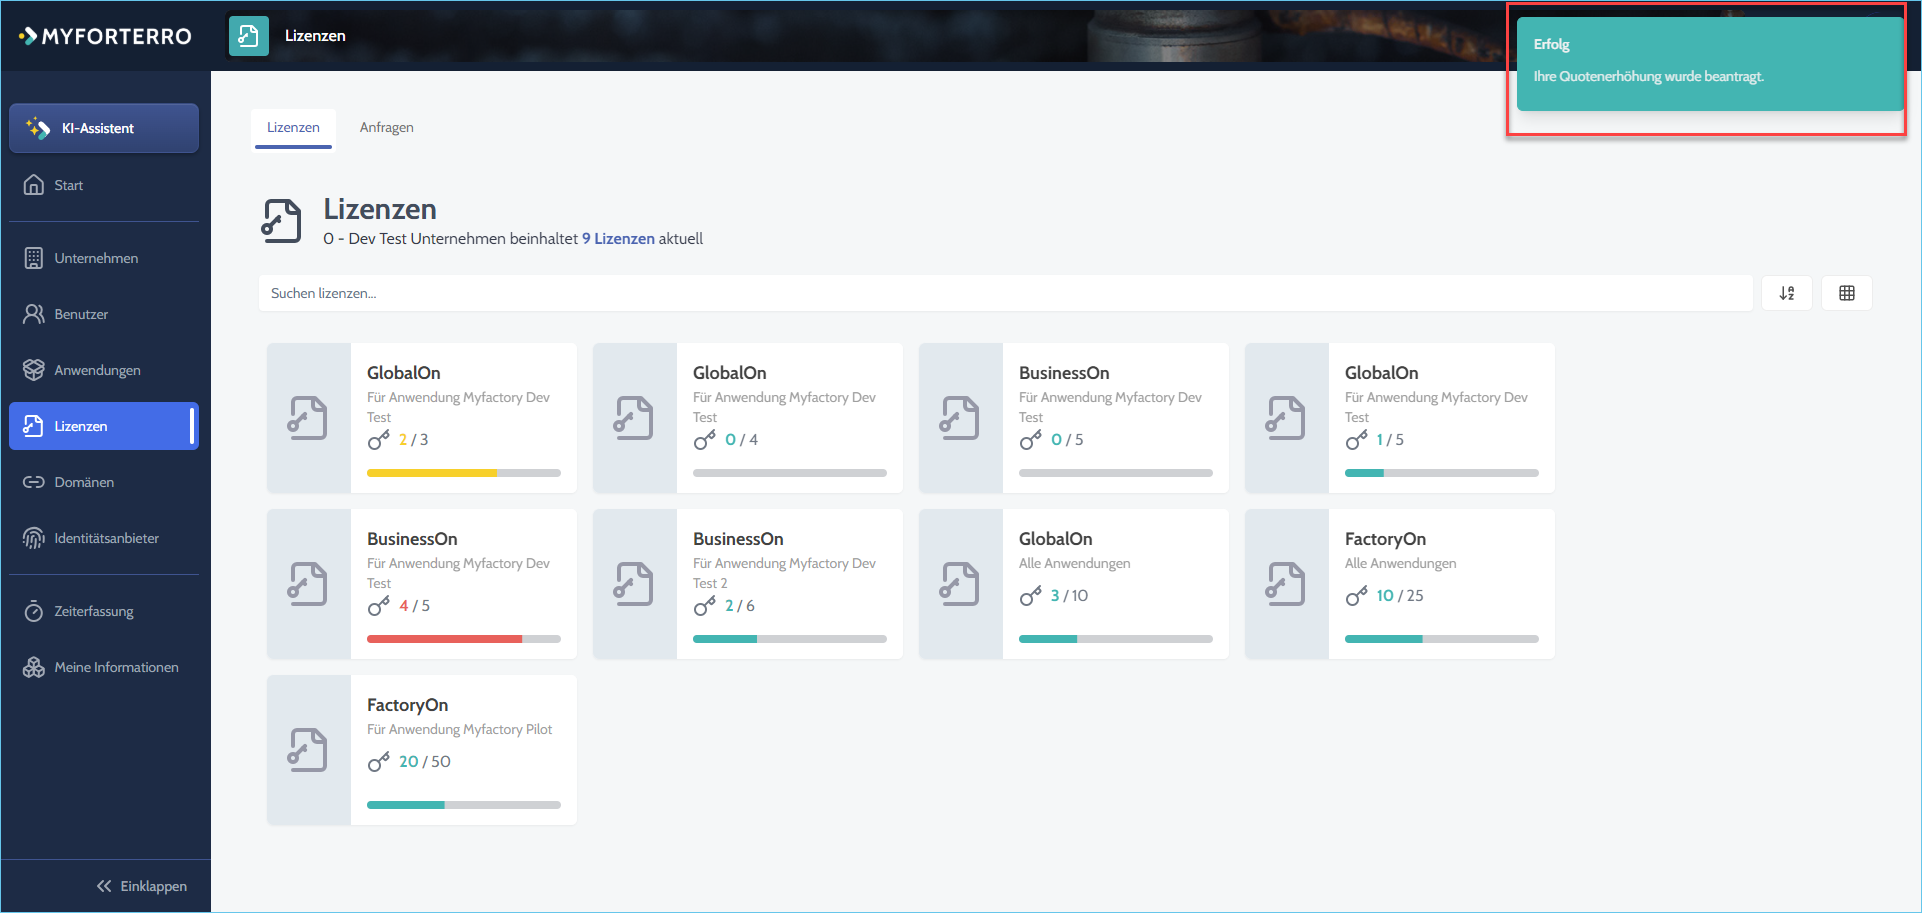The height and width of the screenshot is (913, 1922).
Task: Click the 9 Lizenzen link
Action: pos(618,239)
